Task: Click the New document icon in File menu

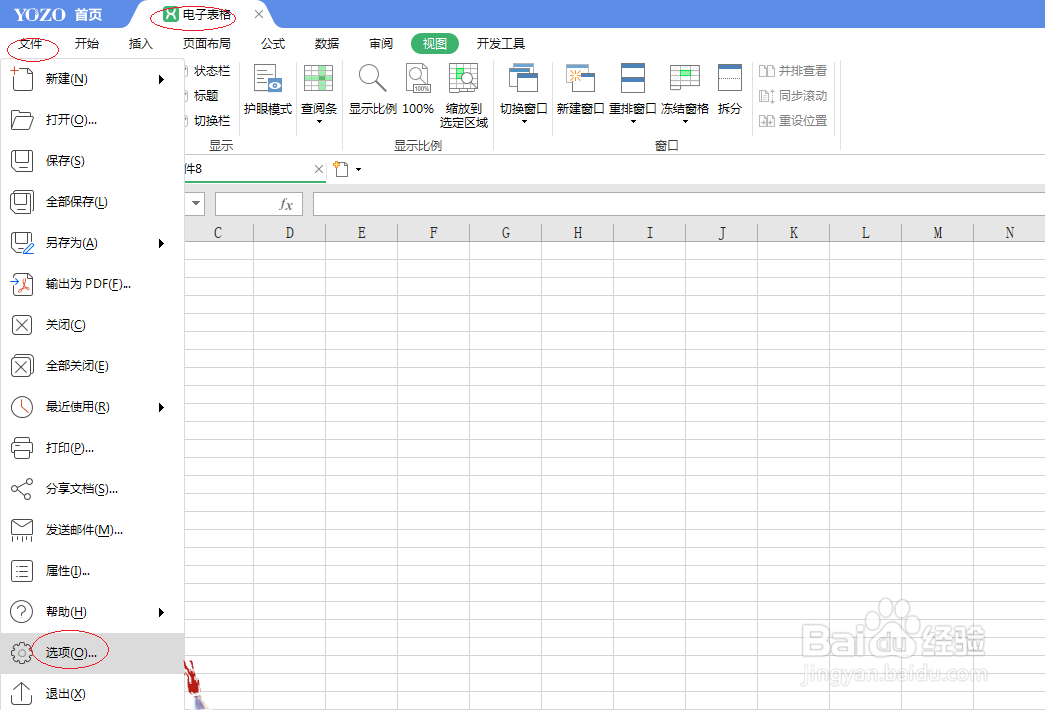Action: pos(21,79)
